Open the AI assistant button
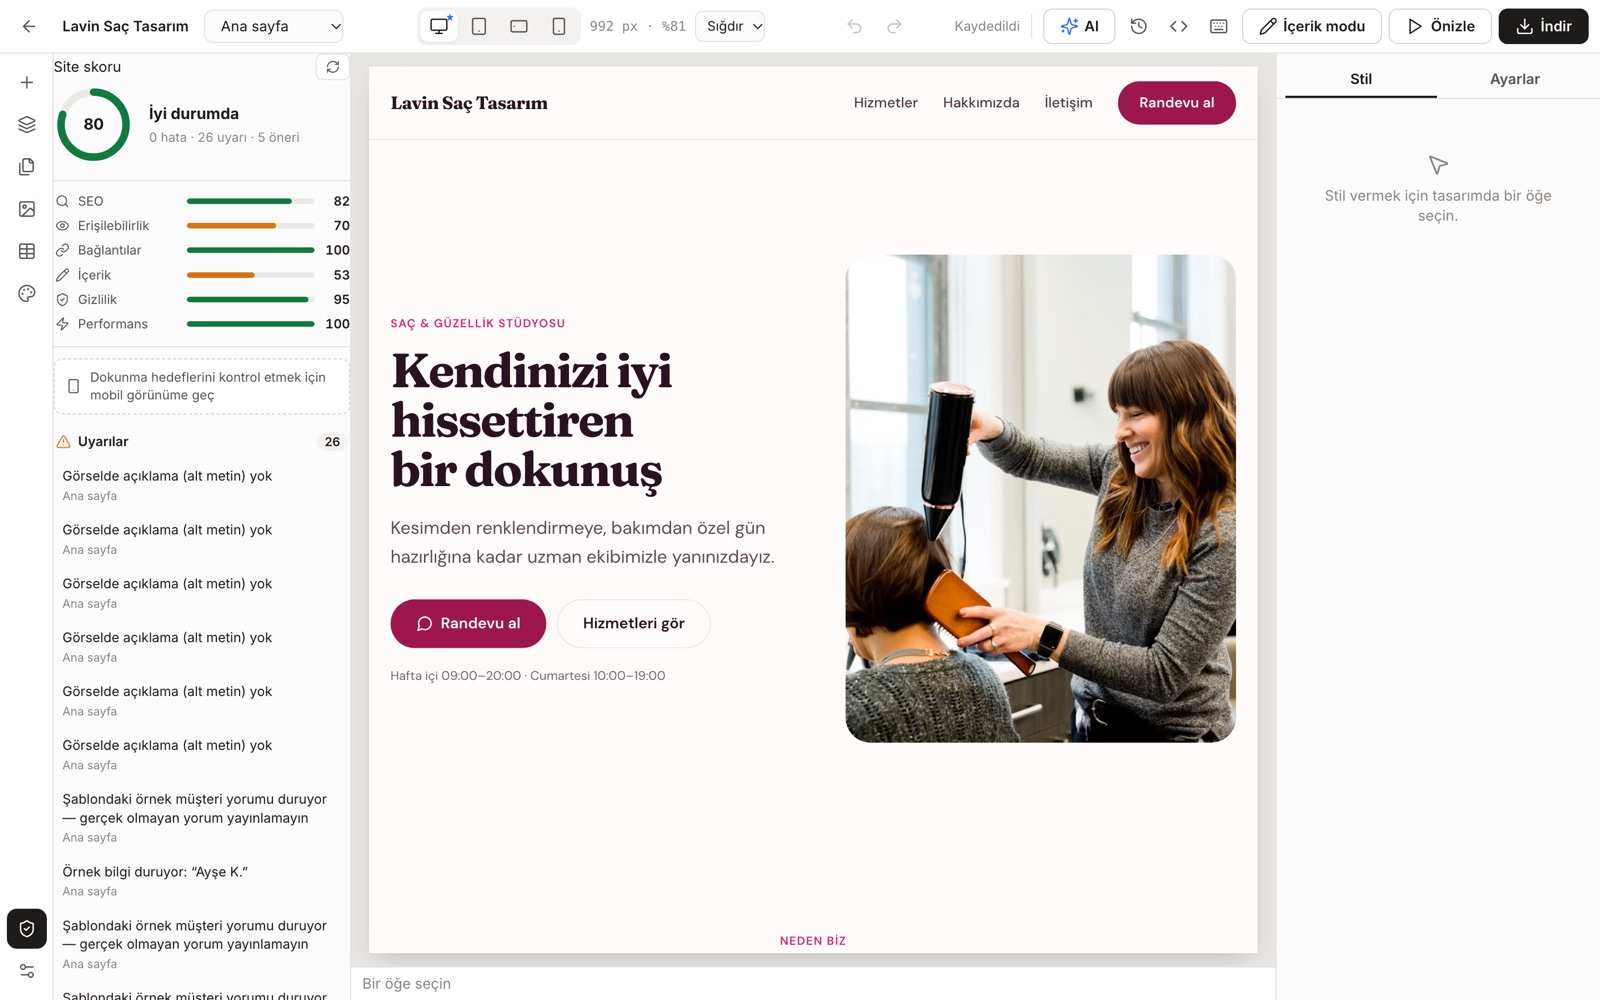 coord(1079,26)
